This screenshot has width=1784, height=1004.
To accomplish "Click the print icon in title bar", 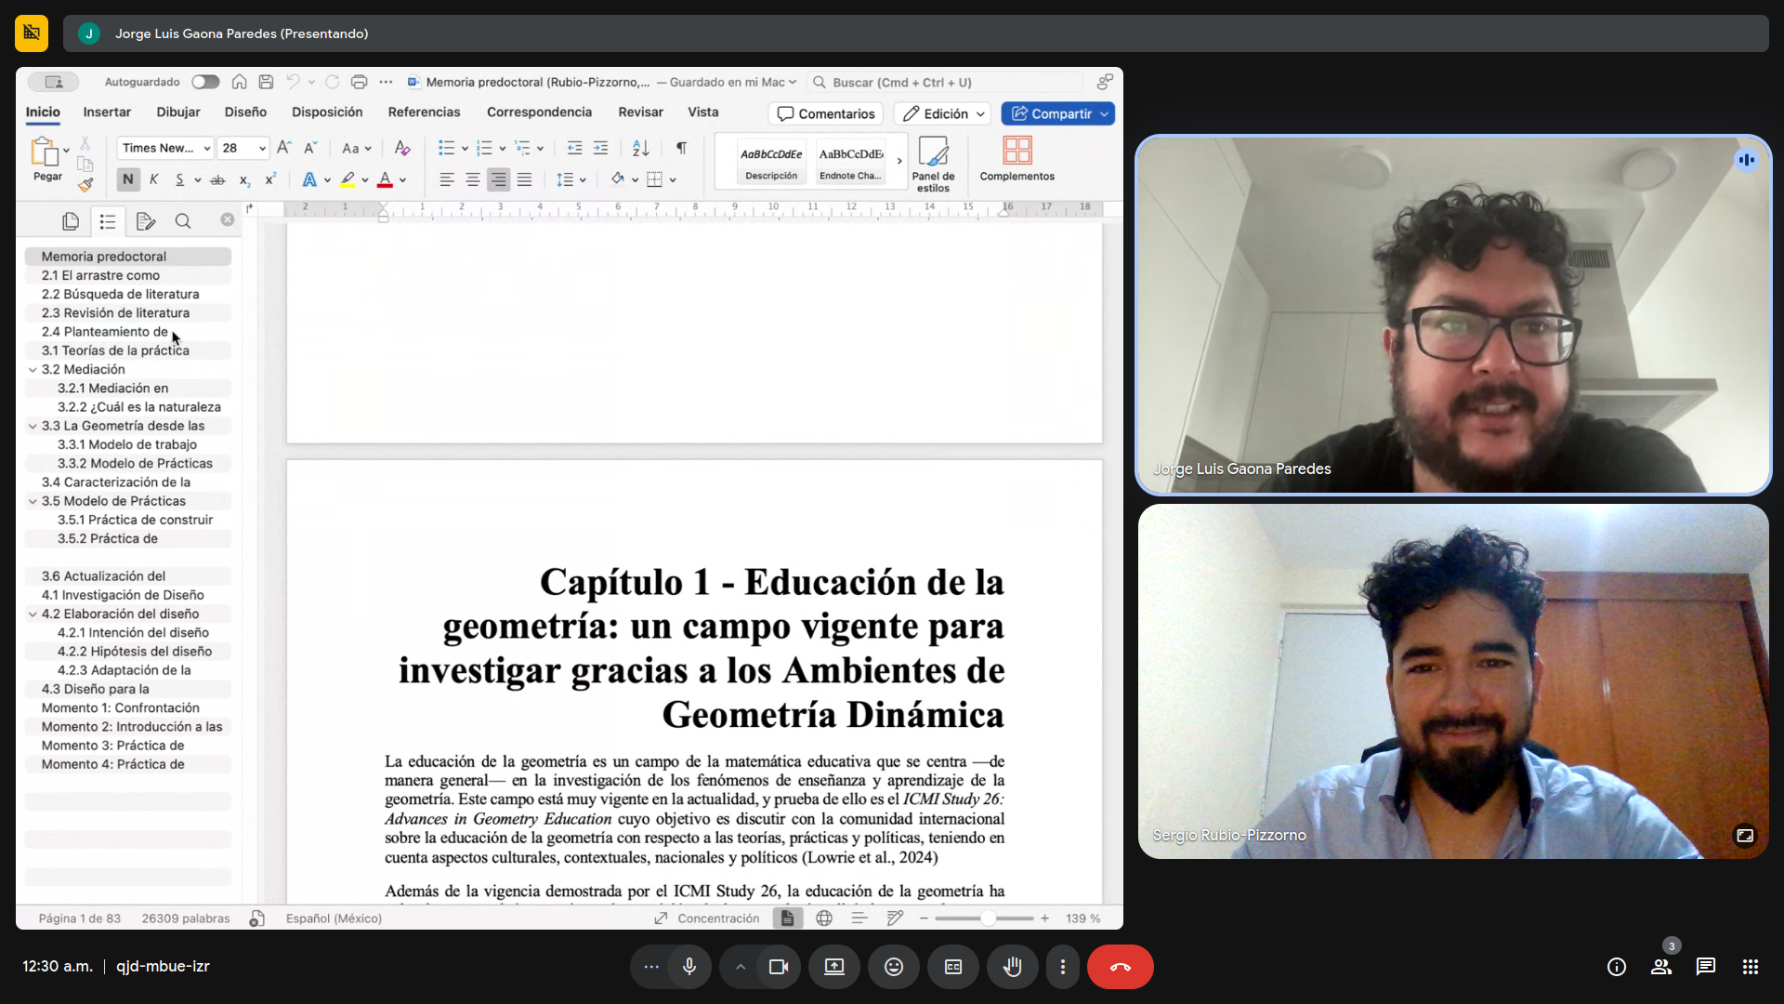I will 359,82.
